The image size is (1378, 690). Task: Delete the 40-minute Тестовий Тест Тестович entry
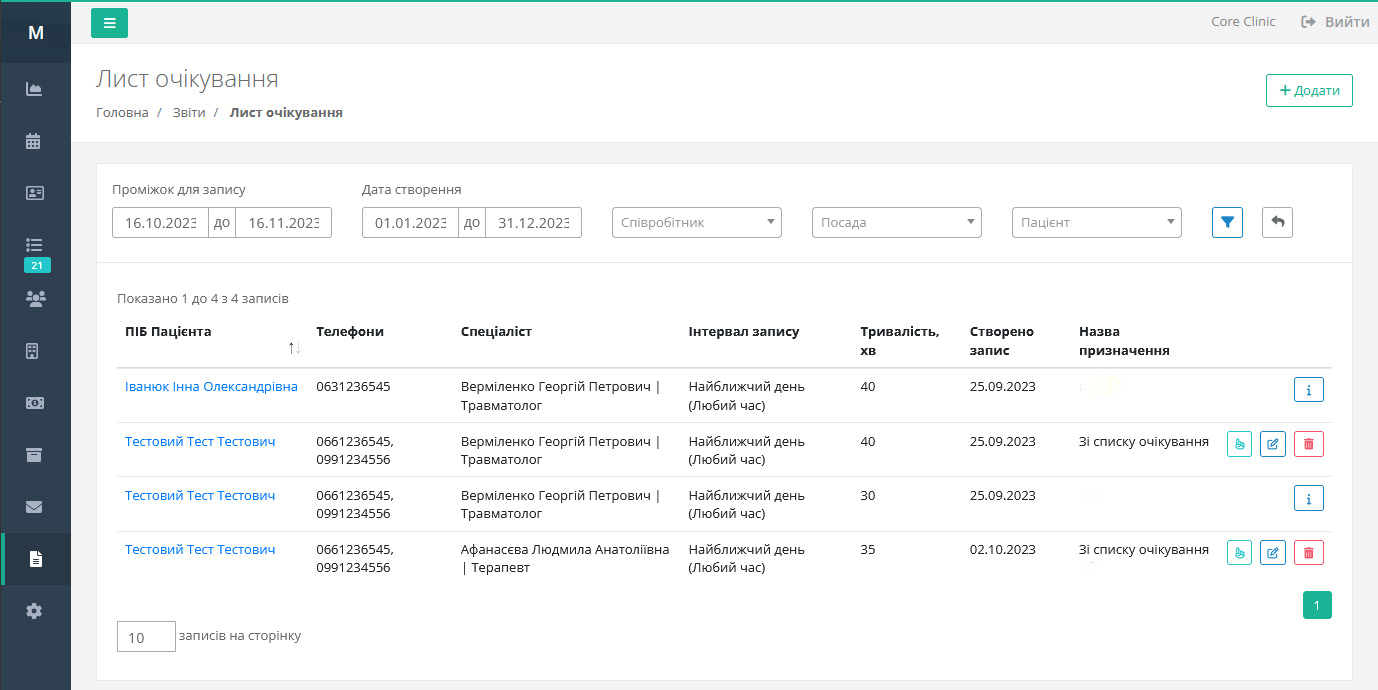(1309, 444)
